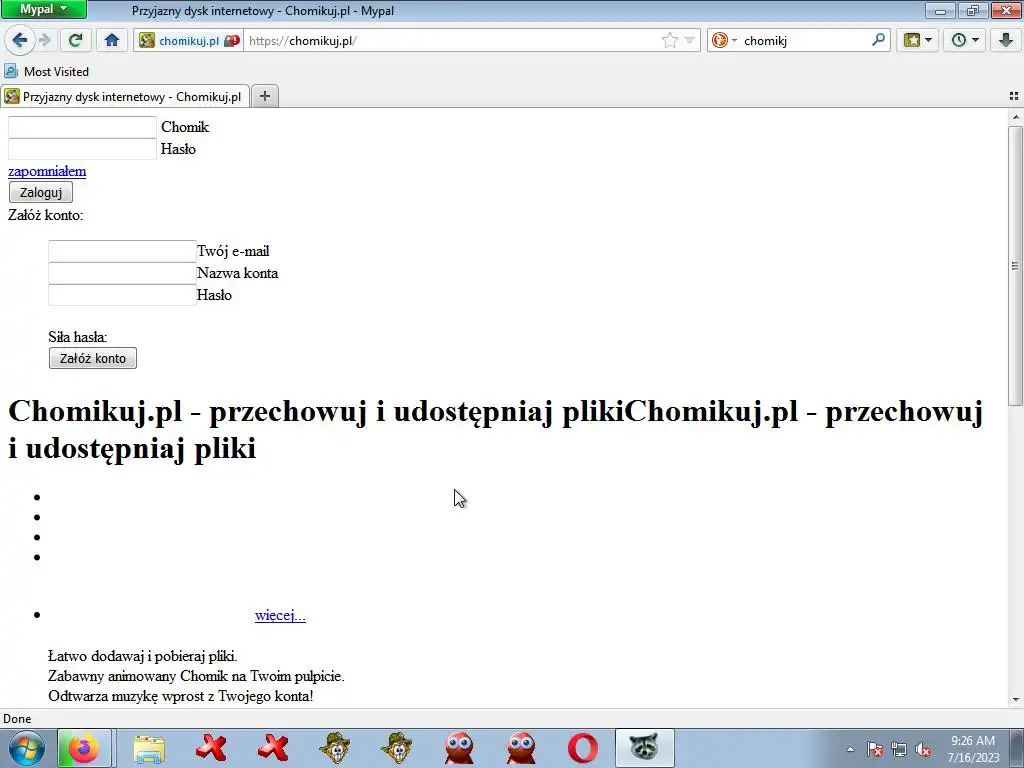Click the Siła hasła: label

coord(78,337)
